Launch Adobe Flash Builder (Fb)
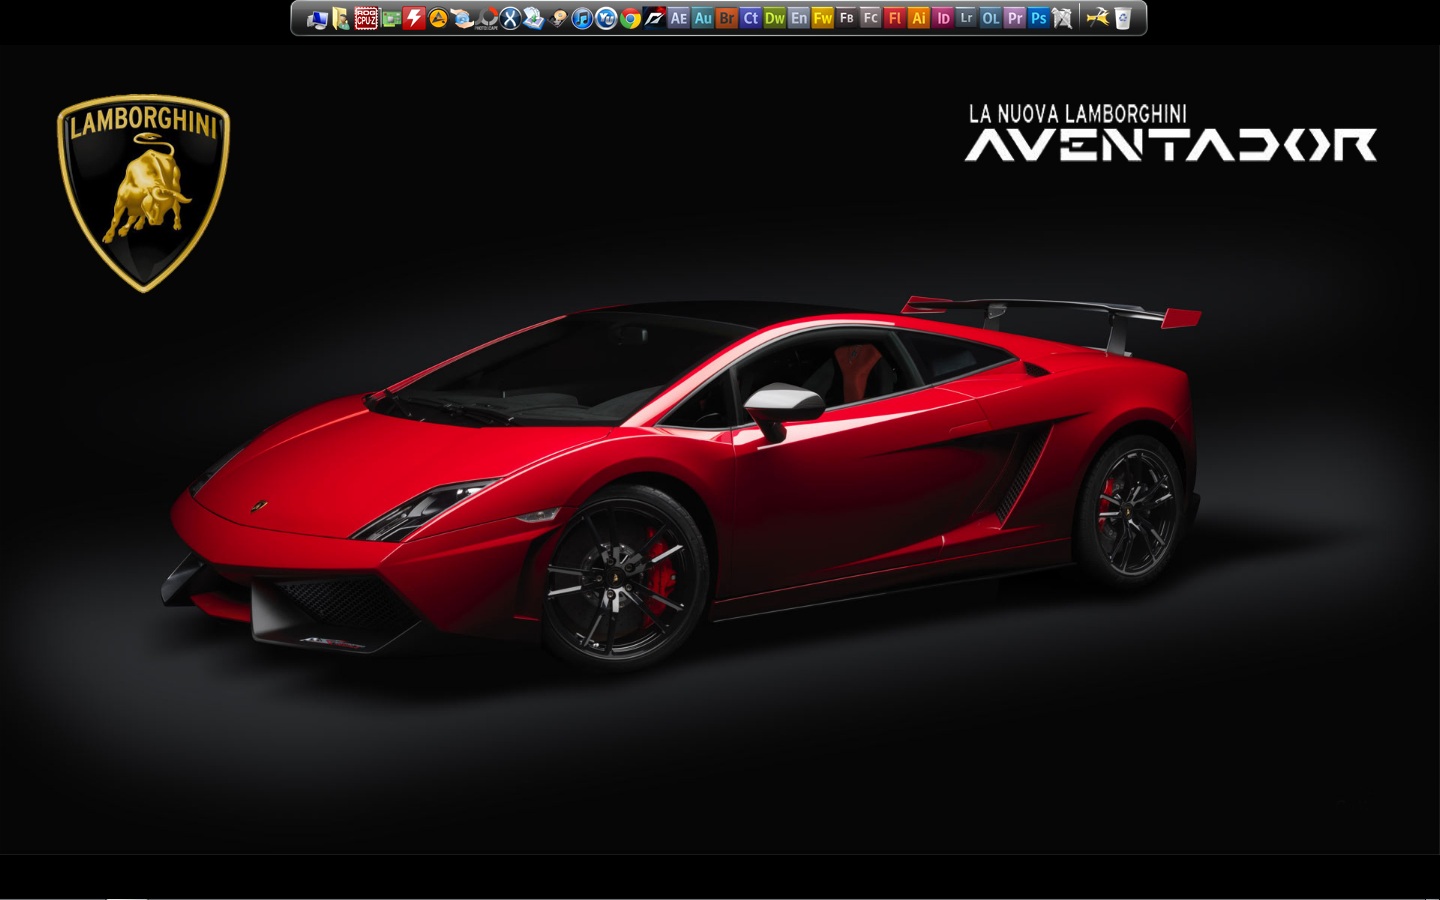This screenshot has height=900, width=1440. (846, 18)
